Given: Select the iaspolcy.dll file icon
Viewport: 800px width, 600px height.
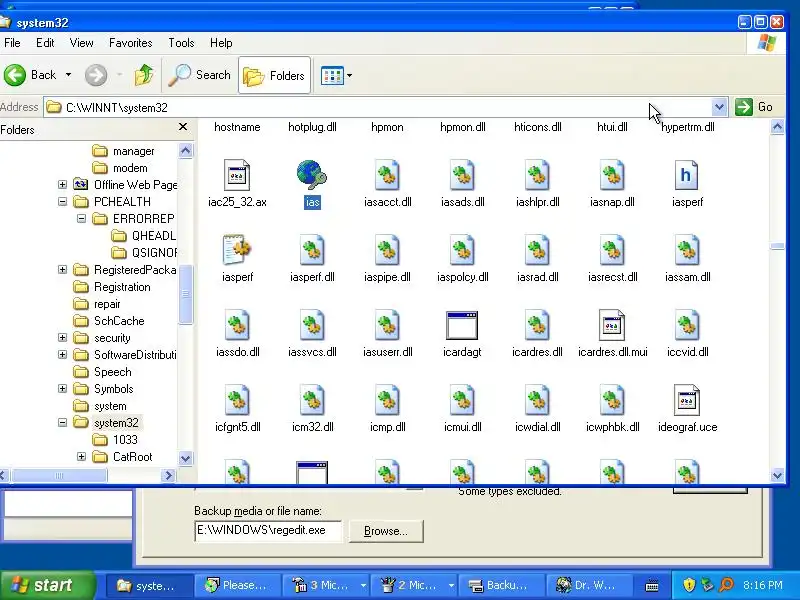Looking at the screenshot, I should click(x=462, y=249).
